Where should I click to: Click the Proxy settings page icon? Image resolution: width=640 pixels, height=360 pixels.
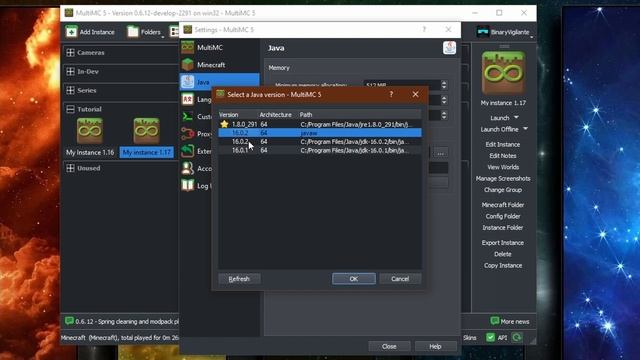coord(187,133)
